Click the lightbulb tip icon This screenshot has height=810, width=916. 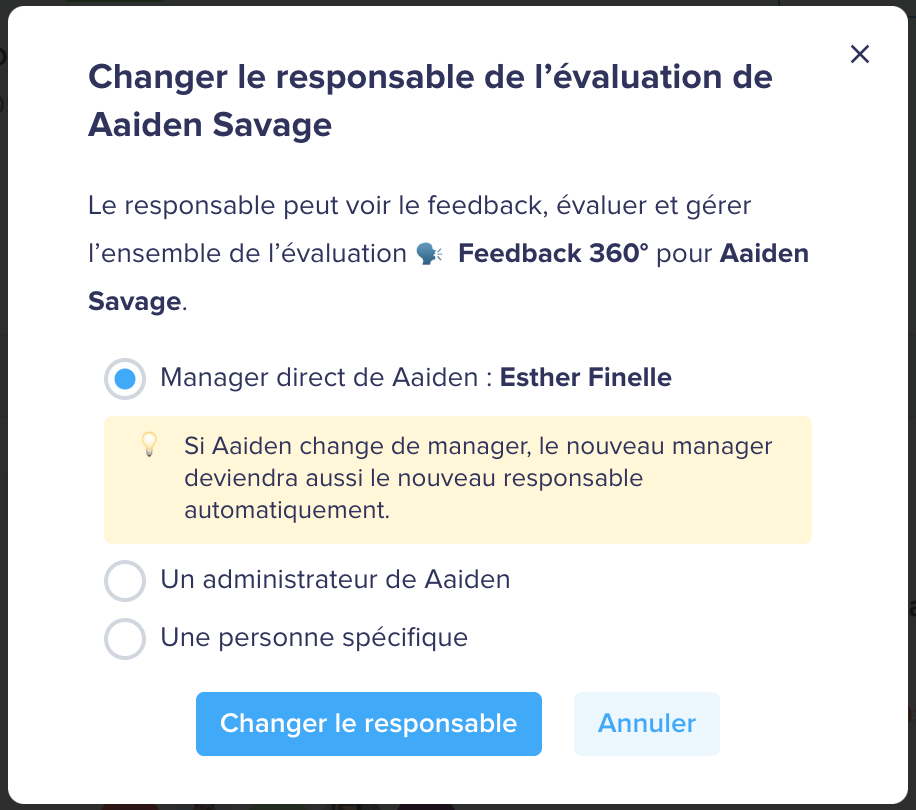(150, 444)
